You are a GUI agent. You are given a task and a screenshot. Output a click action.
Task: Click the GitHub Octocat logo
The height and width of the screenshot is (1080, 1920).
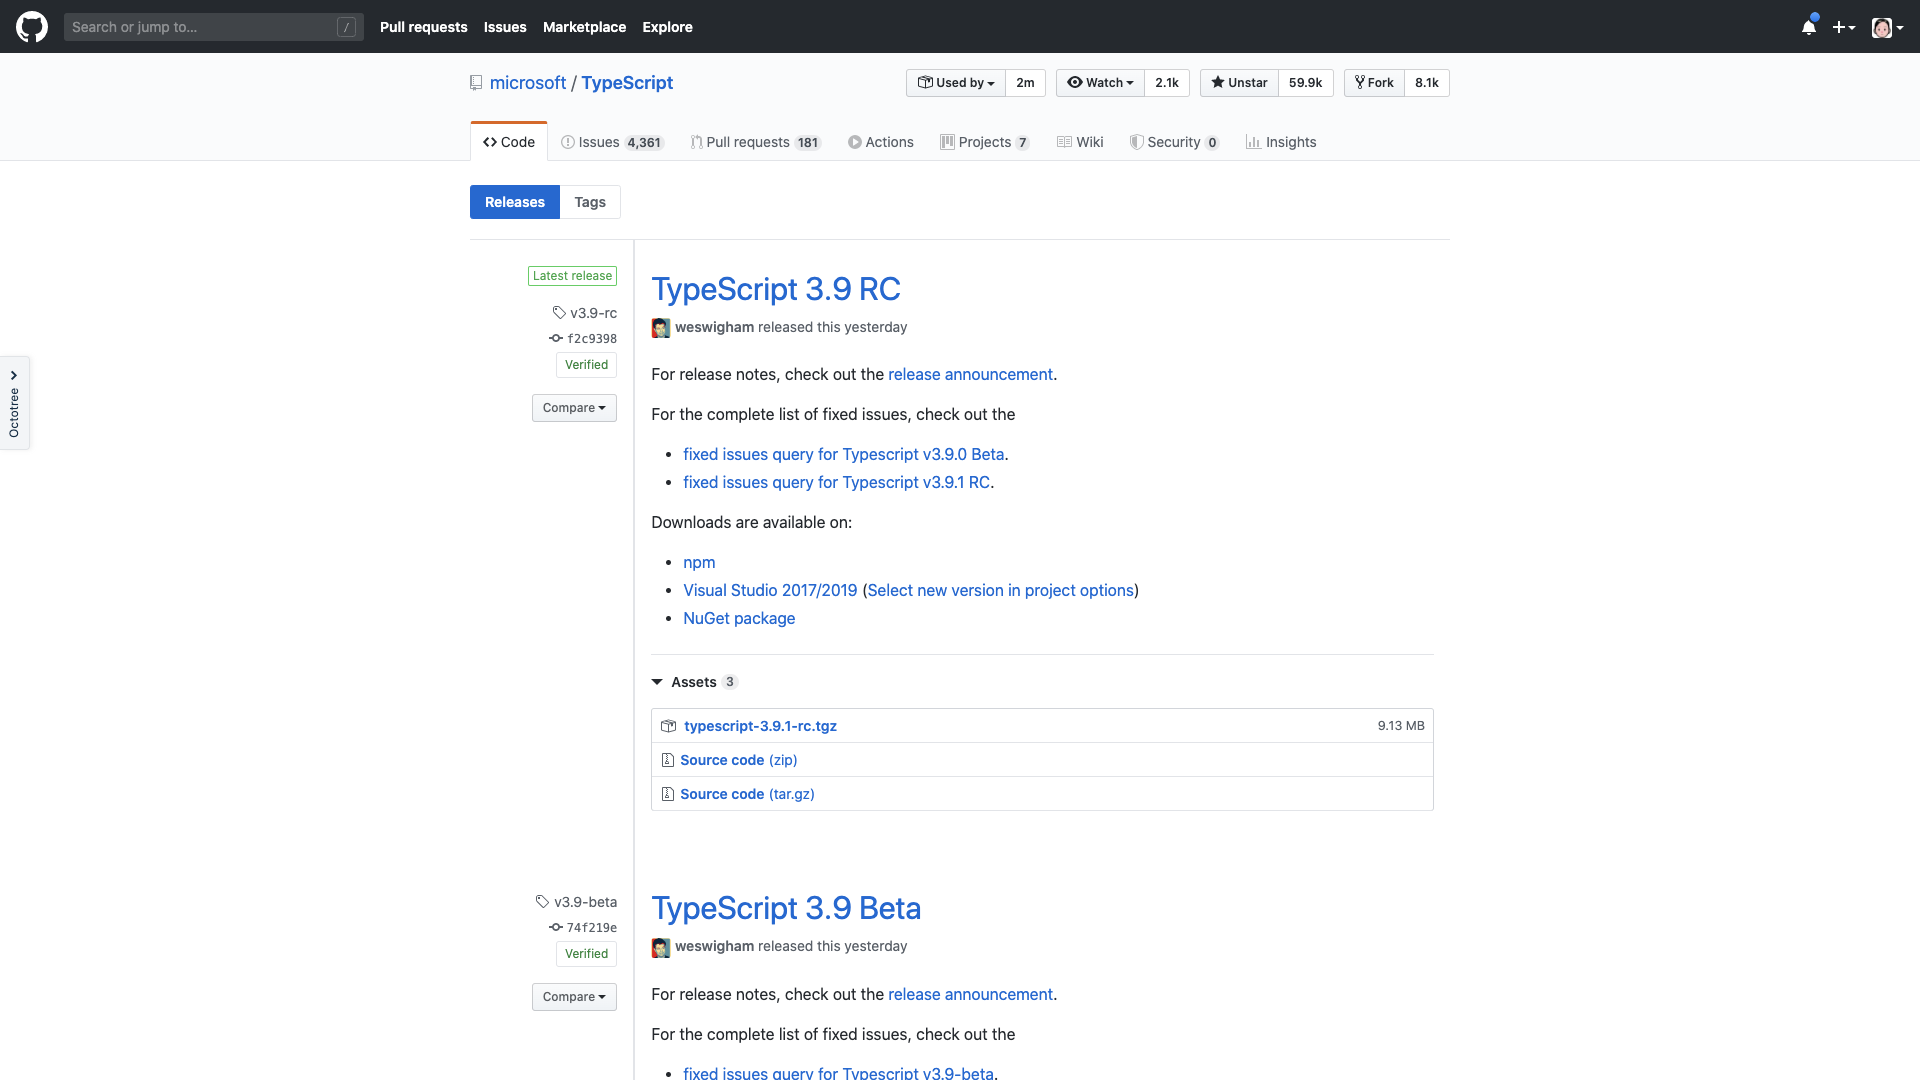click(x=32, y=27)
